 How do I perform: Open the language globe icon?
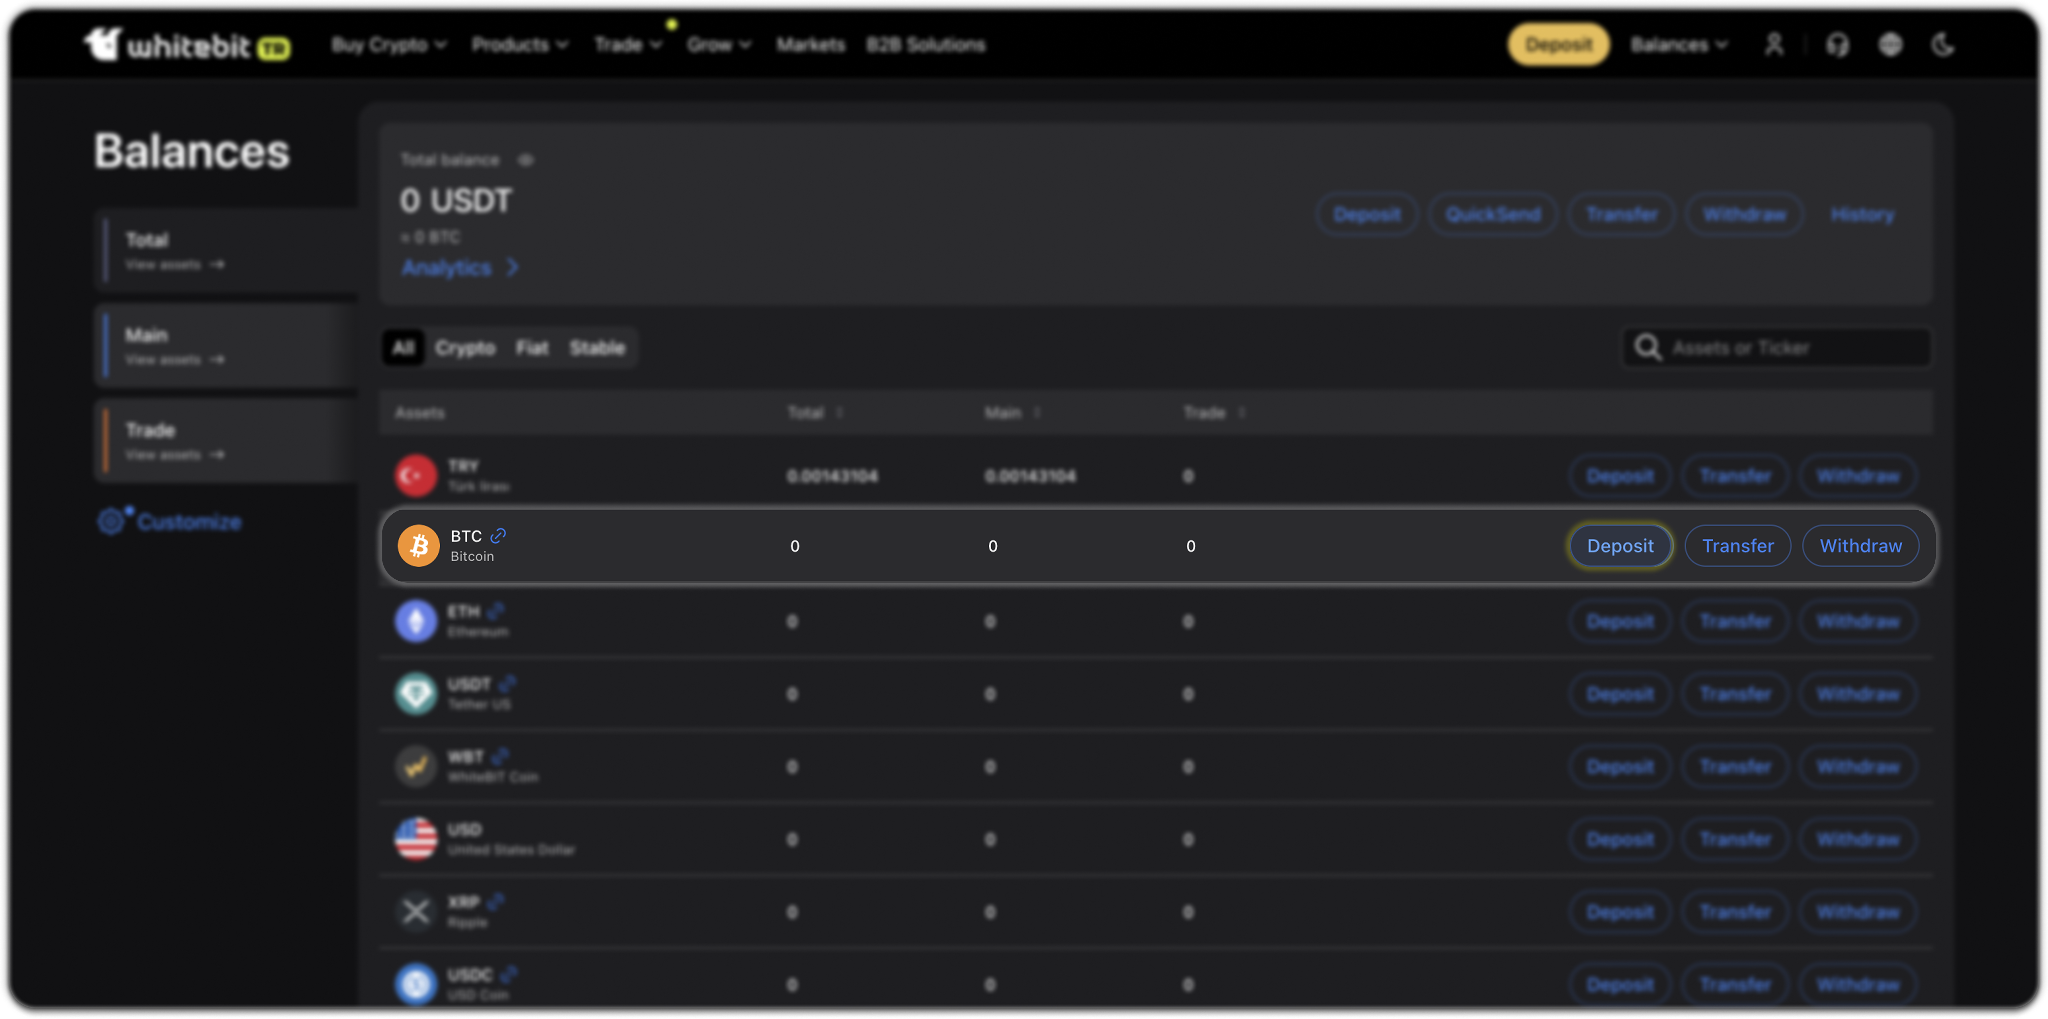[1890, 45]
